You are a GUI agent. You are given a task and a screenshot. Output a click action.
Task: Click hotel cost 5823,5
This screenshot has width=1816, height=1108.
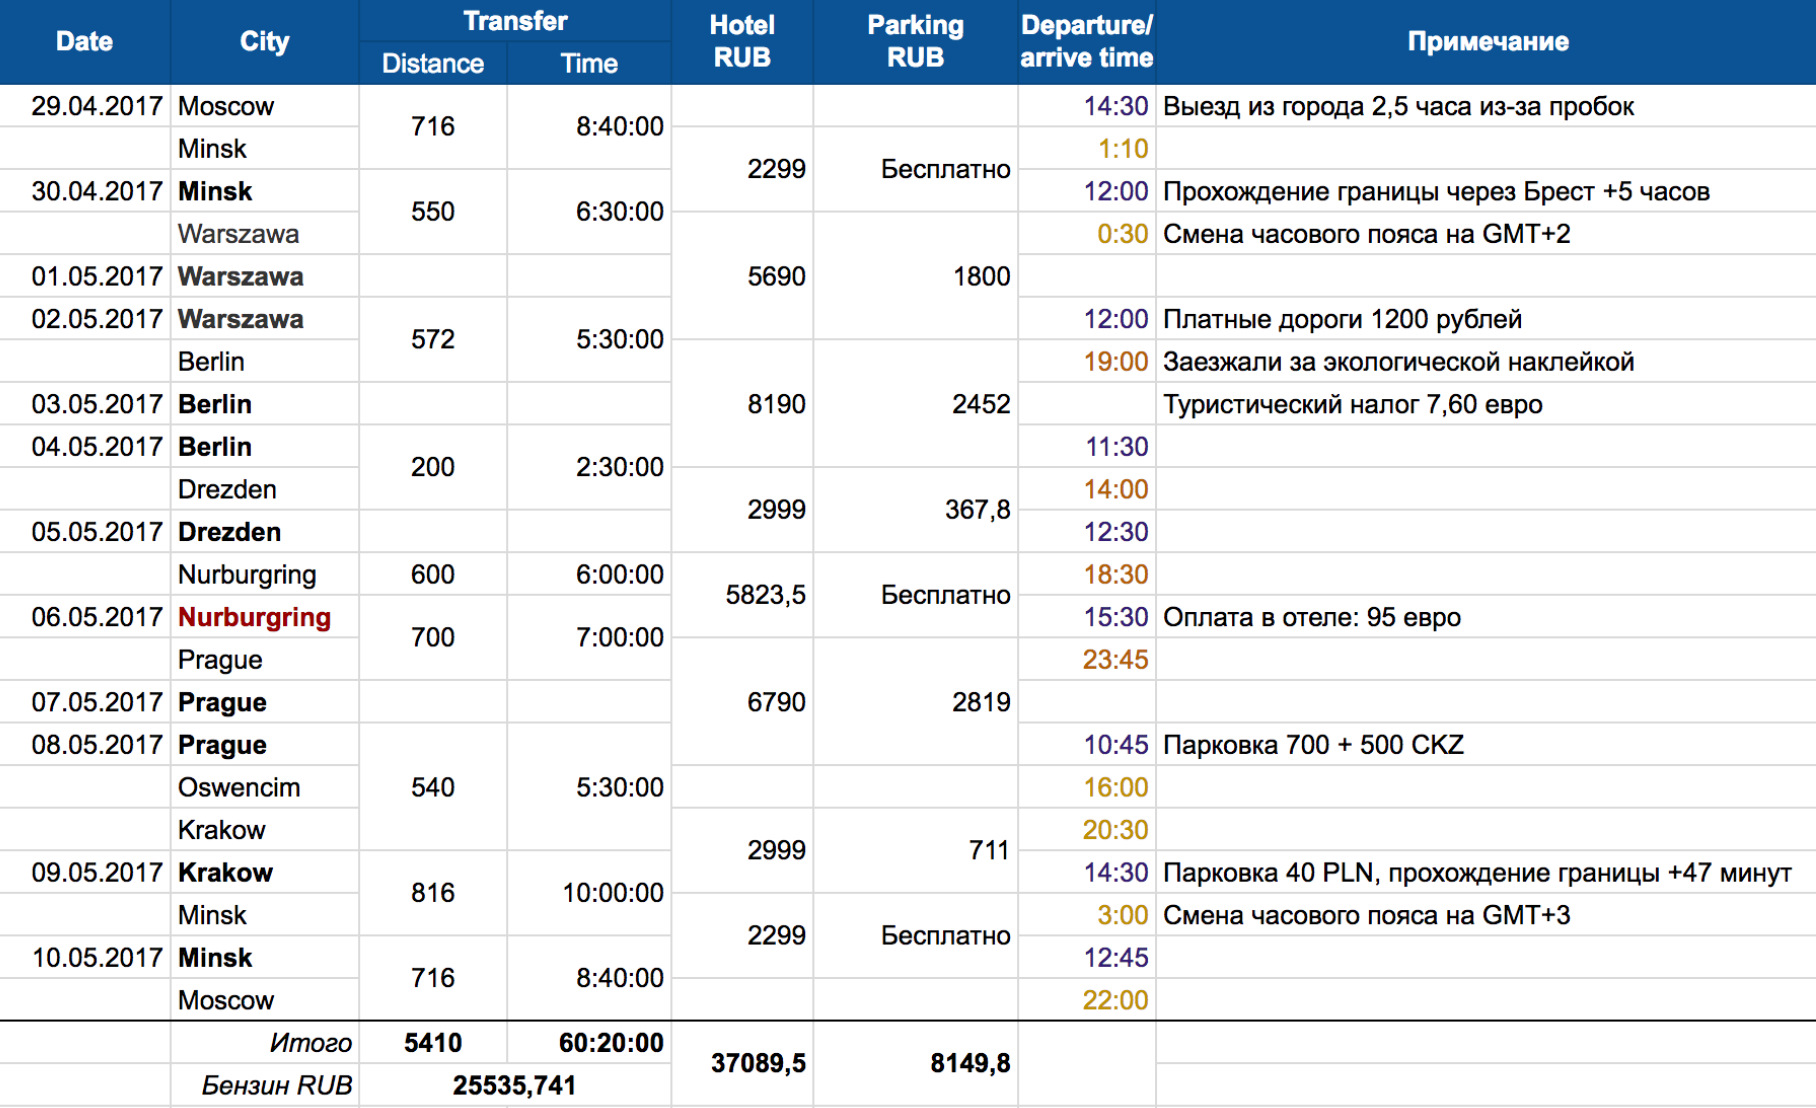click(x=742, y=595)
